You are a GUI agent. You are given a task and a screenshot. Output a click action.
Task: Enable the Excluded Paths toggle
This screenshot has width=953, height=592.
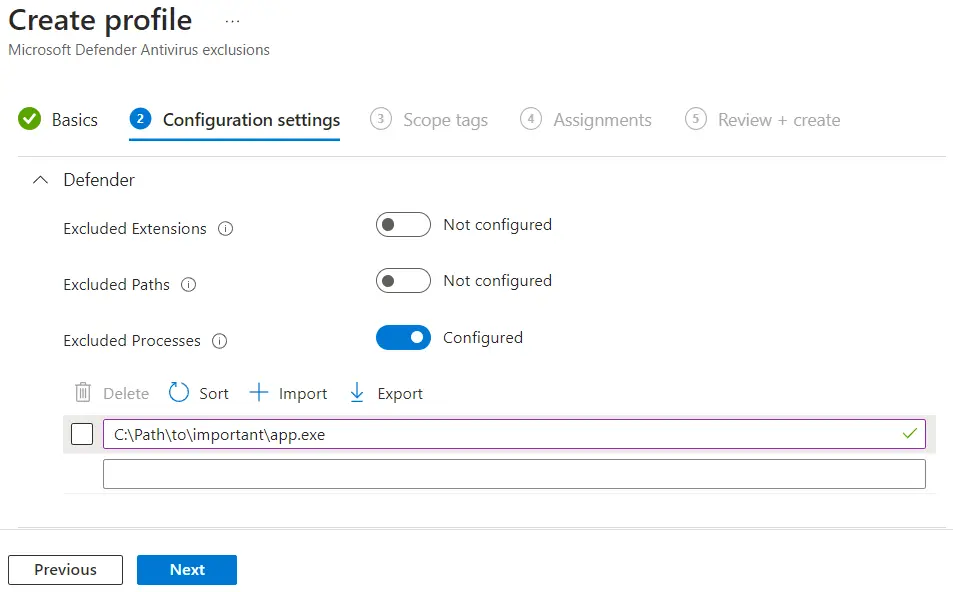click(x=403, y=281)
